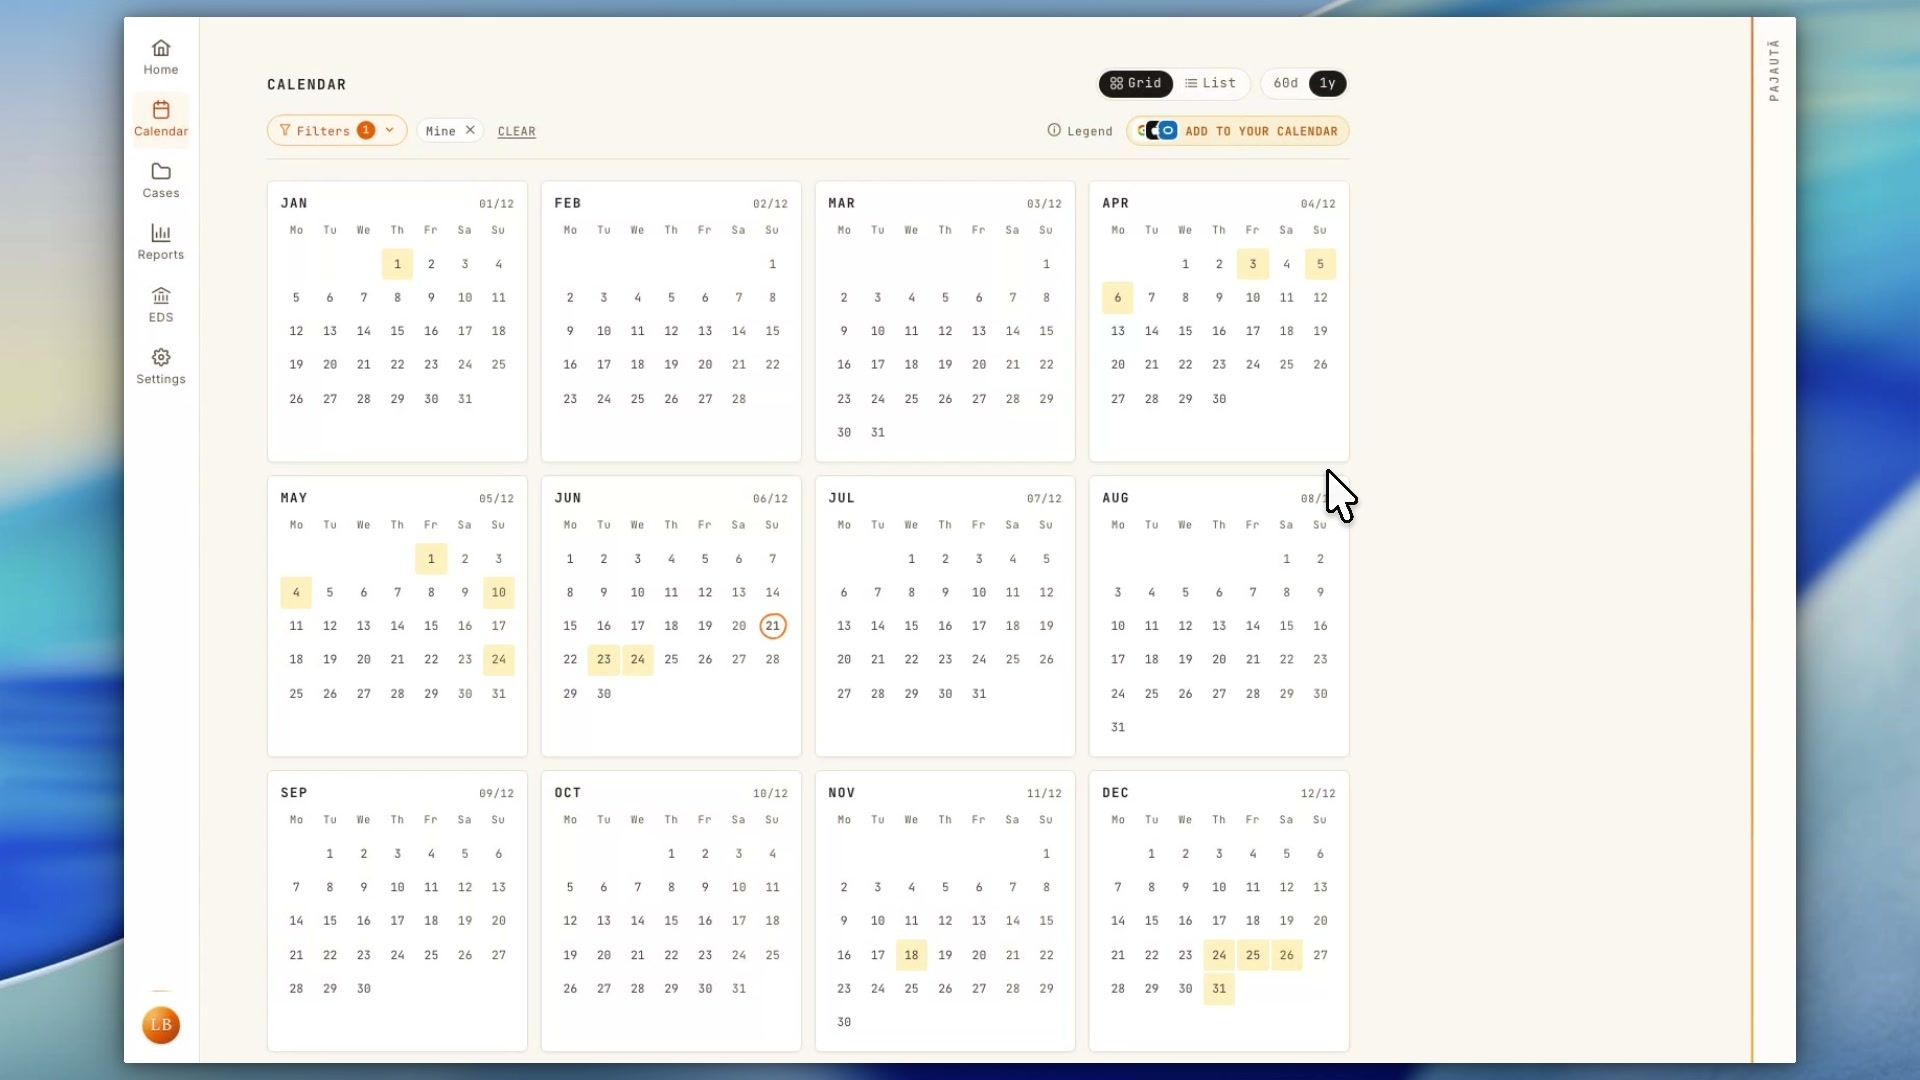Click the LB user avatar
Image resolution: width=1920 pixels, height=1080 pixels.
161,1025
